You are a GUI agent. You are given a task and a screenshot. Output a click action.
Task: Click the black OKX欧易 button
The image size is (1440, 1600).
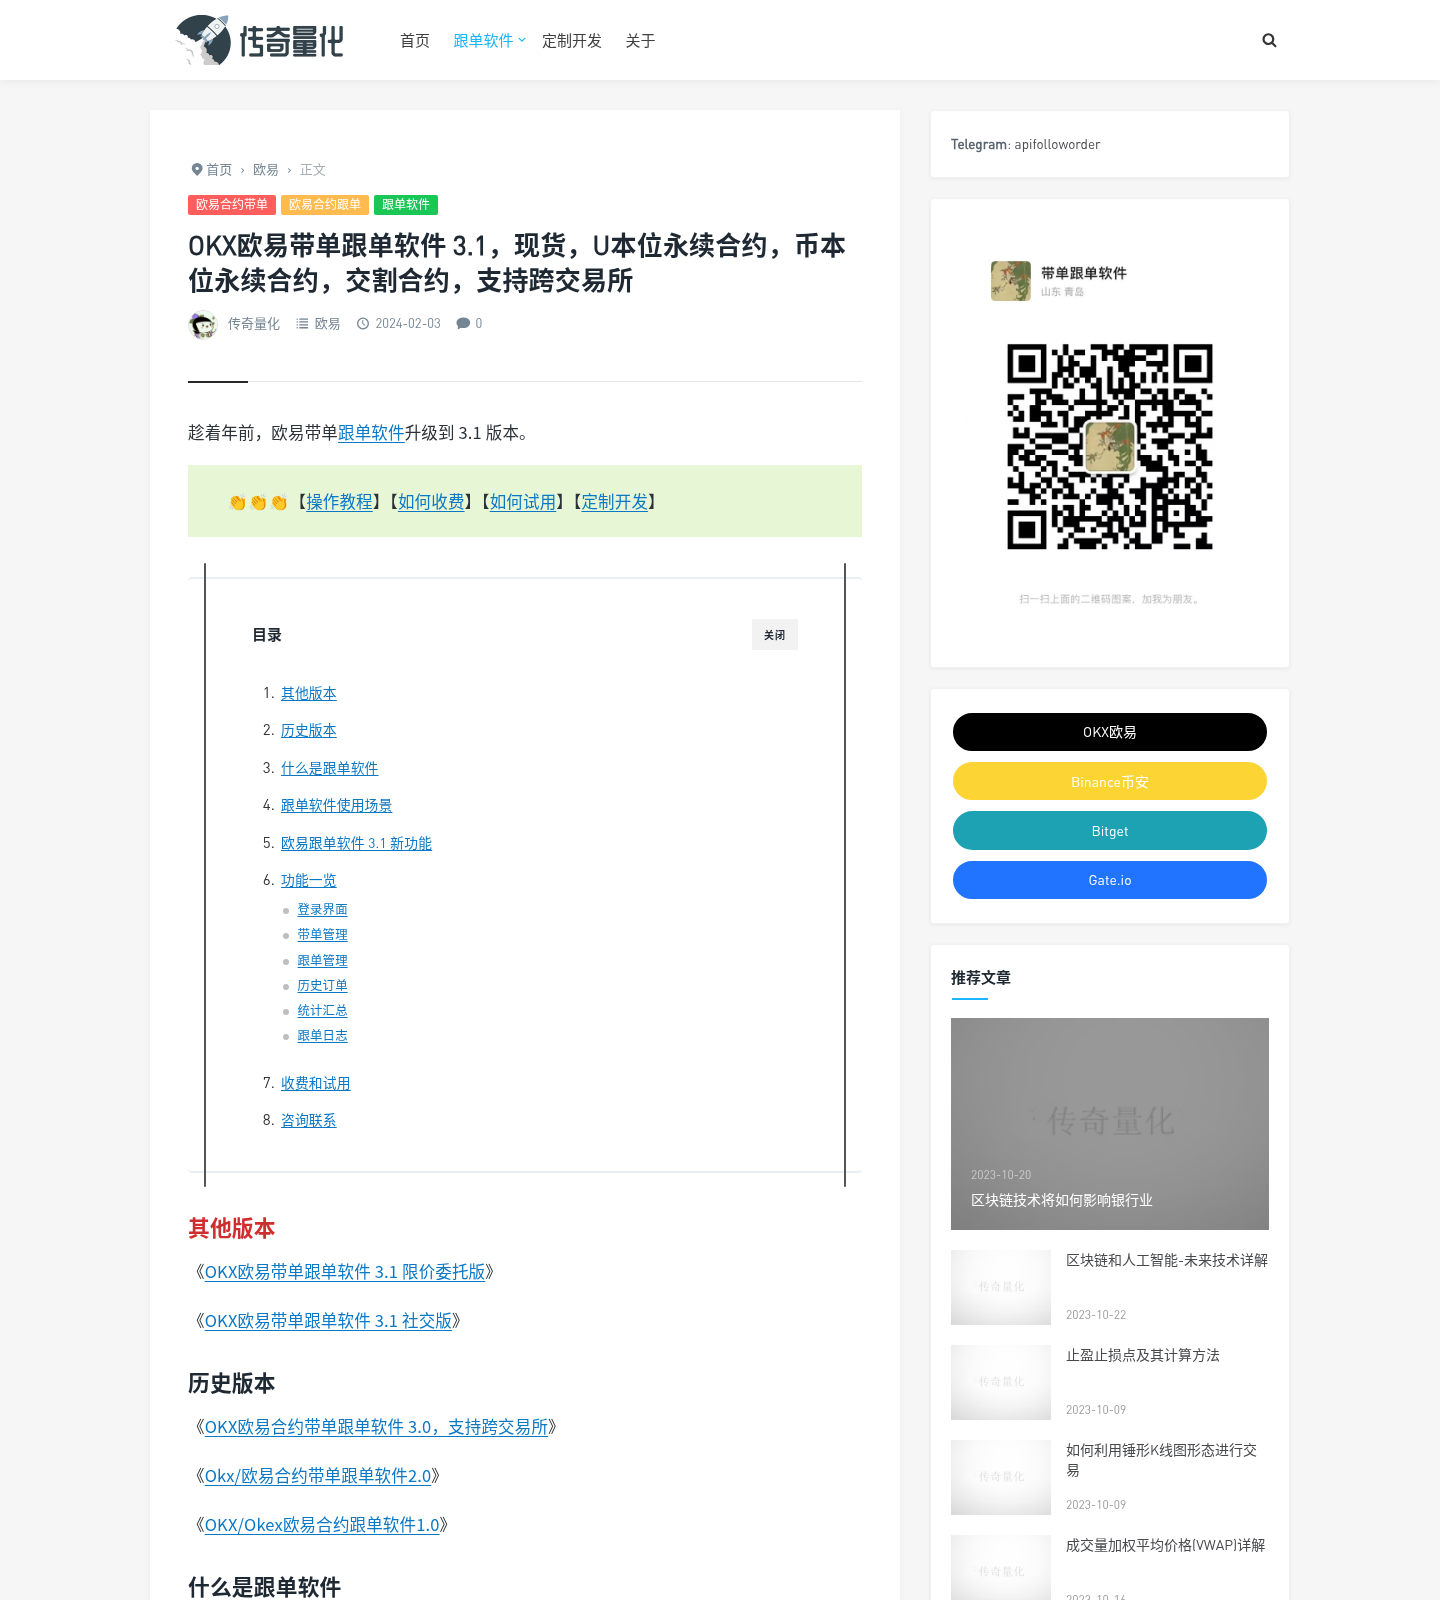(x=1110, y=732)
